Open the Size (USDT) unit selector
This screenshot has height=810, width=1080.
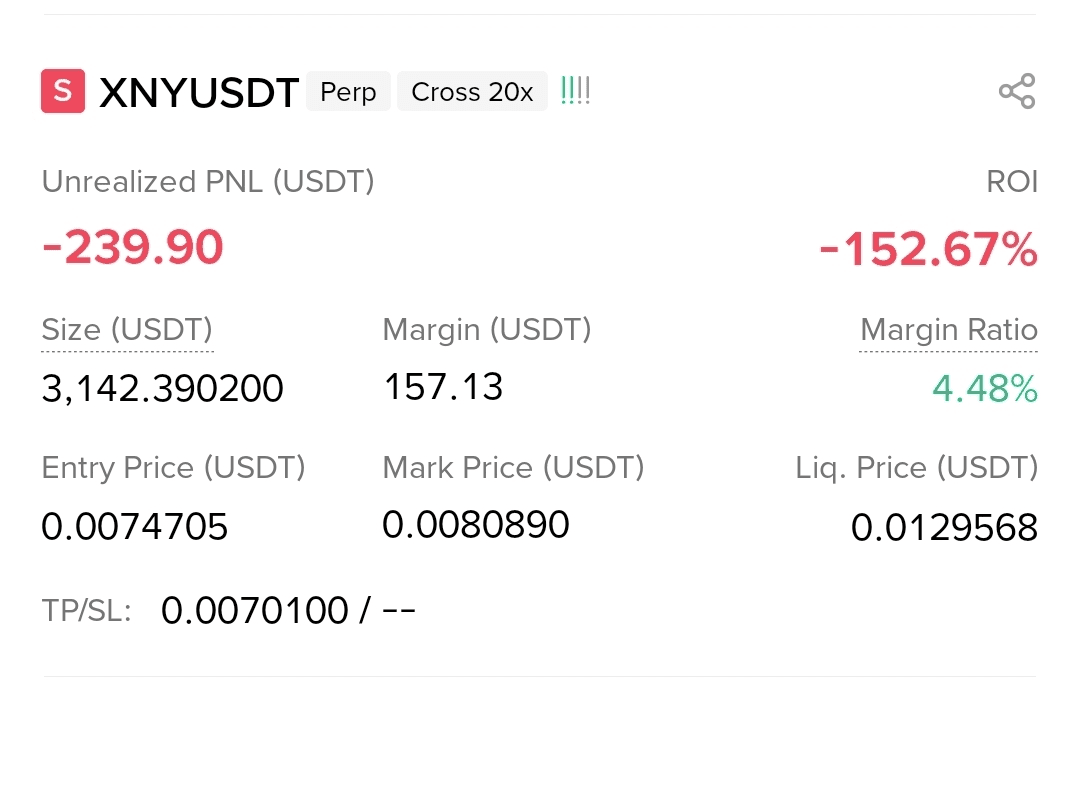point(126,329)
